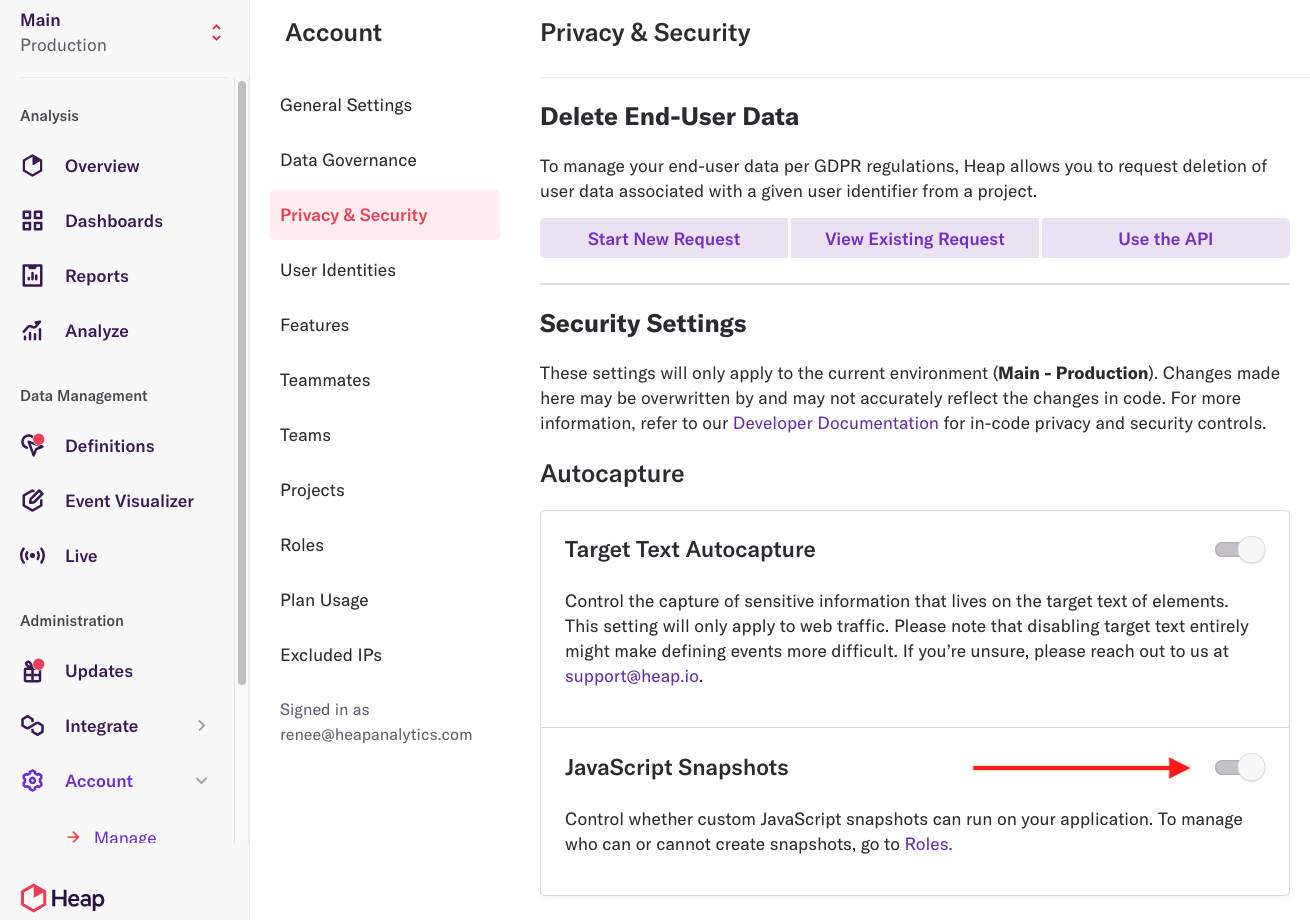Open Definitions via its icon
This screenshot has height=920, width=1310.
tap(32, 446)
